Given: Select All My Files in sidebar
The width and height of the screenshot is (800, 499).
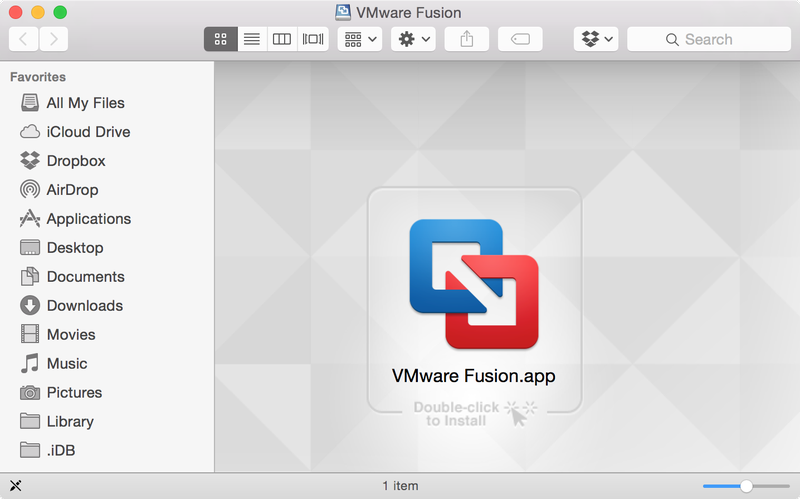Looking at the screenshot, I should 107,103.
